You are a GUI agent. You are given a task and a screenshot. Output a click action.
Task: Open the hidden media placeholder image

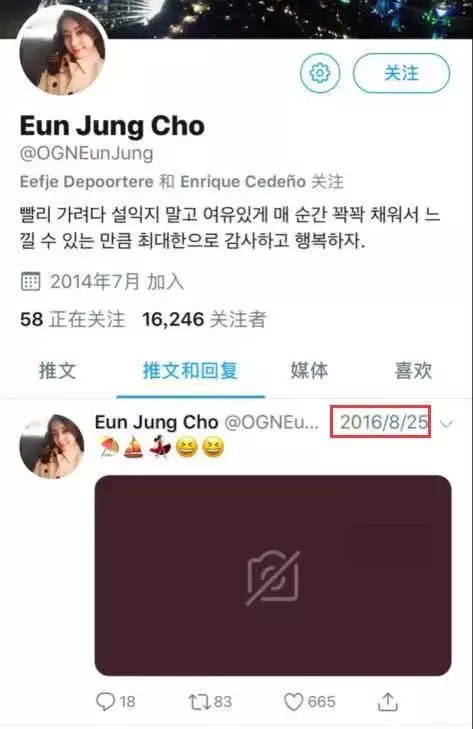(x=273, y=575)
